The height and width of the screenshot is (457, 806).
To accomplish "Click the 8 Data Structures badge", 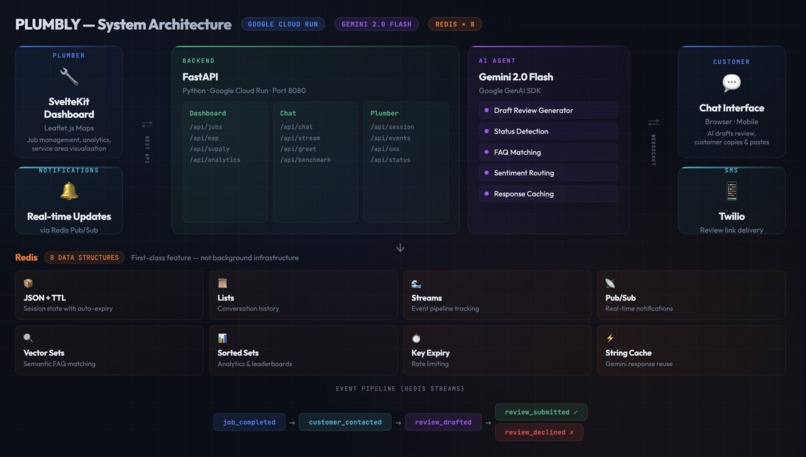I will (x=84, y=258).
